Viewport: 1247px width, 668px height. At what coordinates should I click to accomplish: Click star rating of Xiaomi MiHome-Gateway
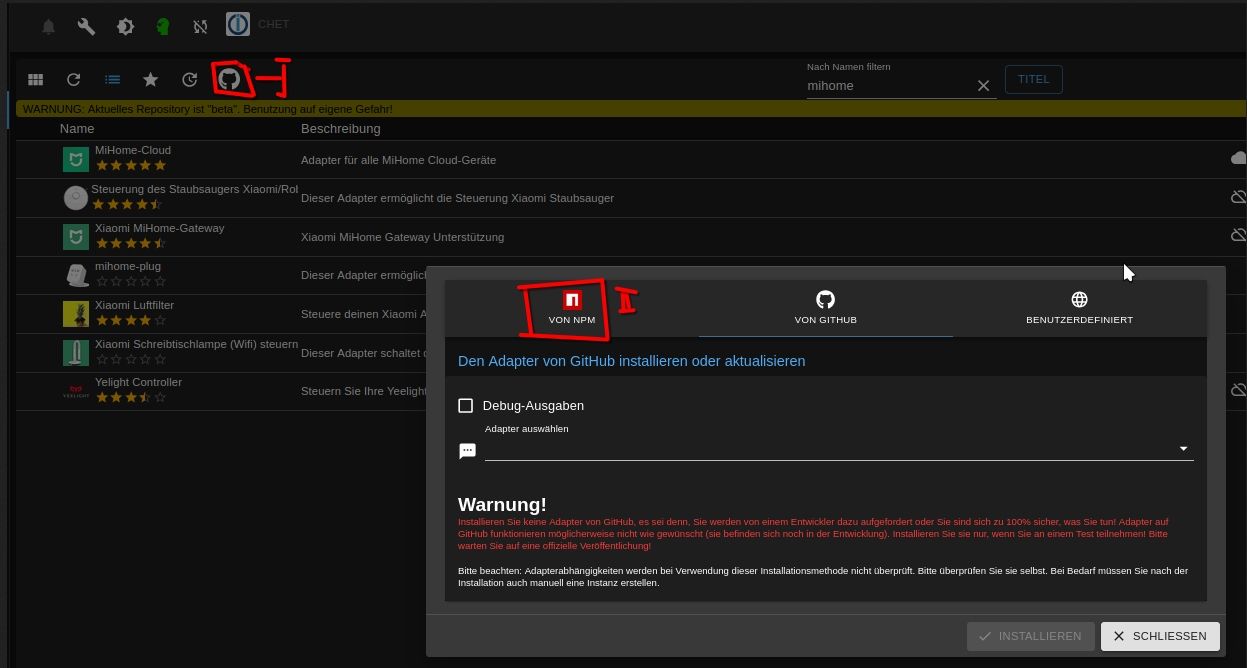[131, 243]
